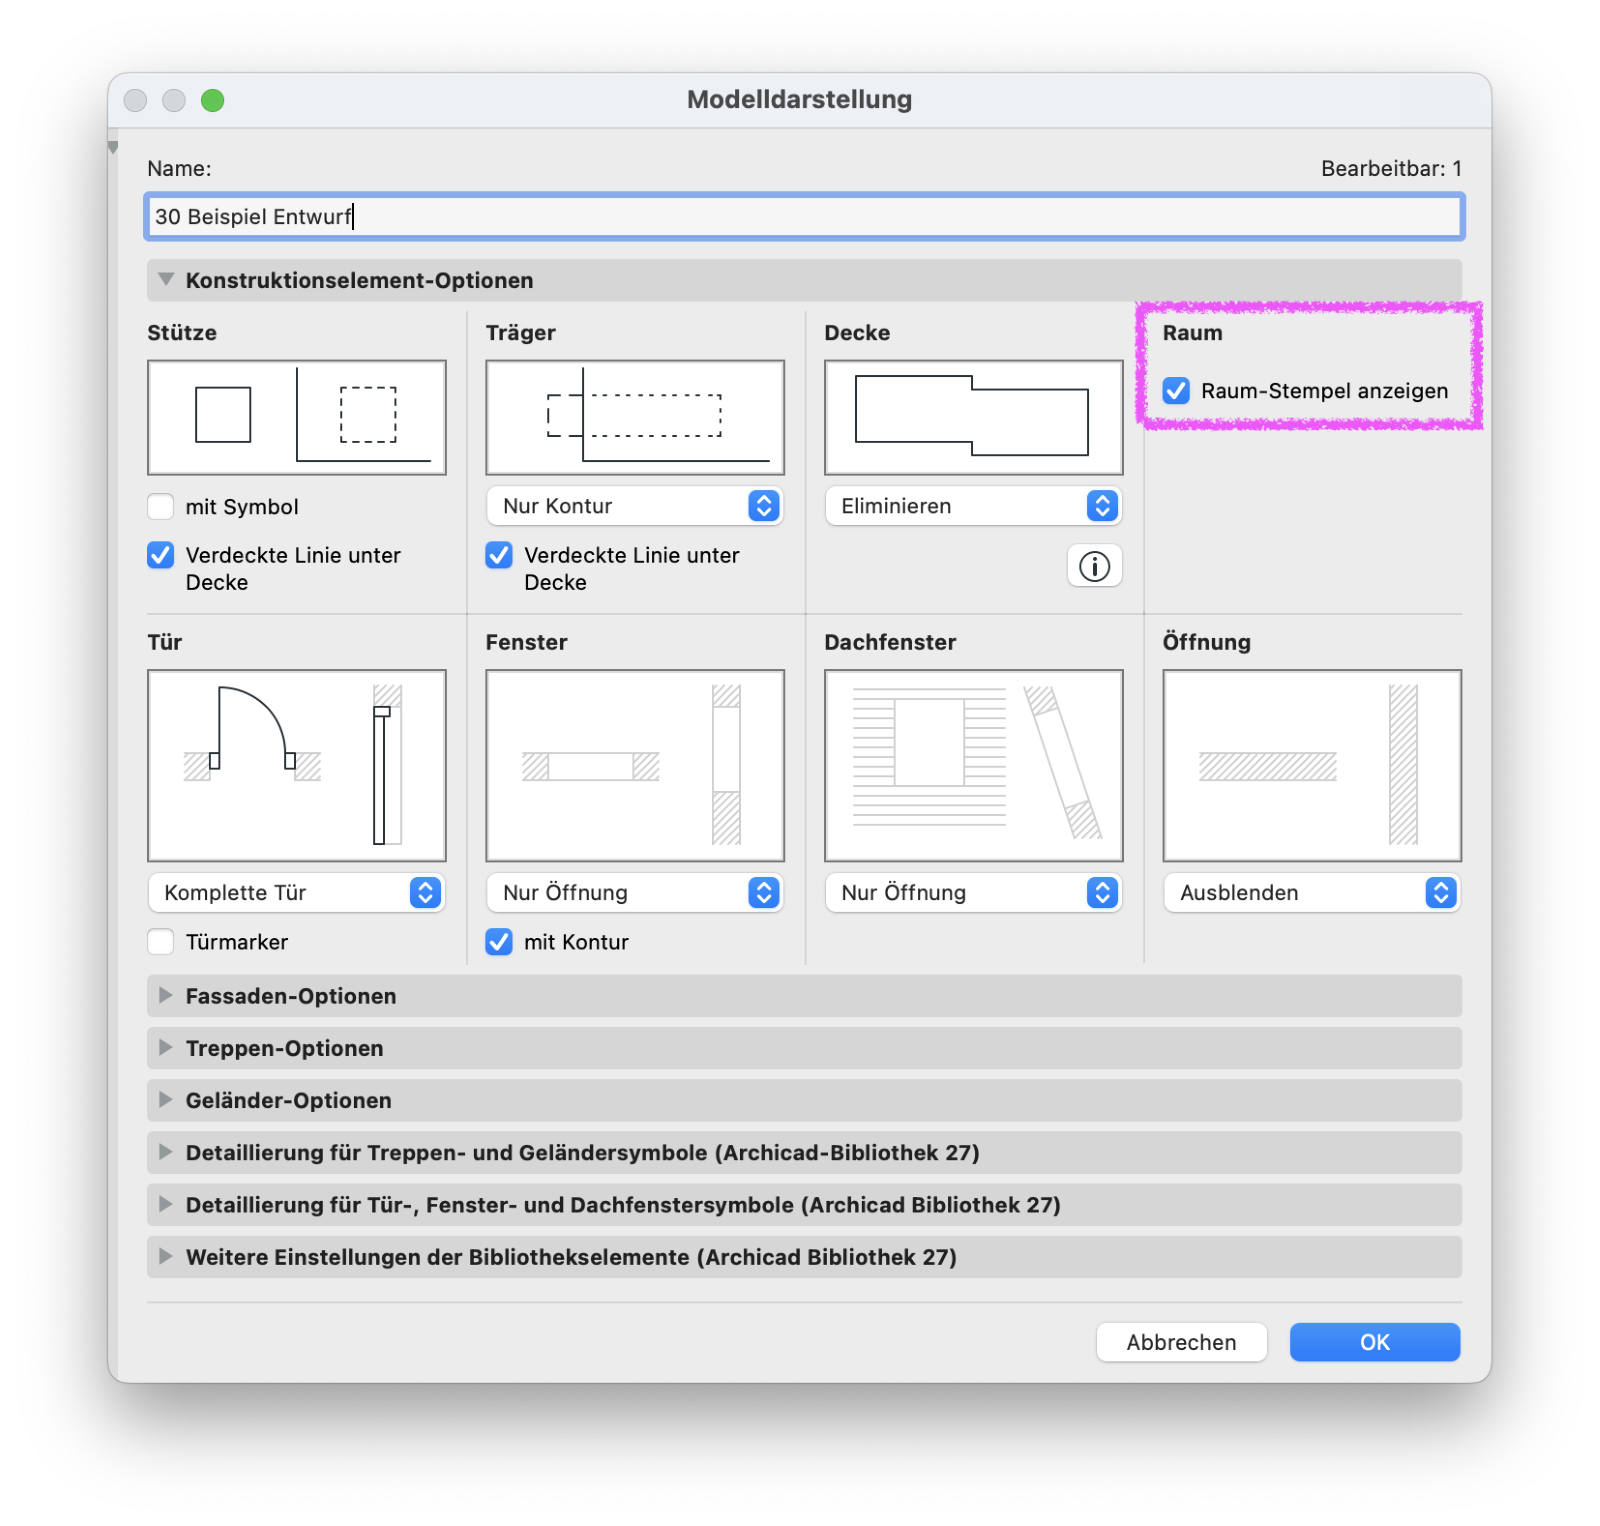This screenshot has height=1526, width=1600.
Task: Click into the Name input field
Action: tap(804, 217)
